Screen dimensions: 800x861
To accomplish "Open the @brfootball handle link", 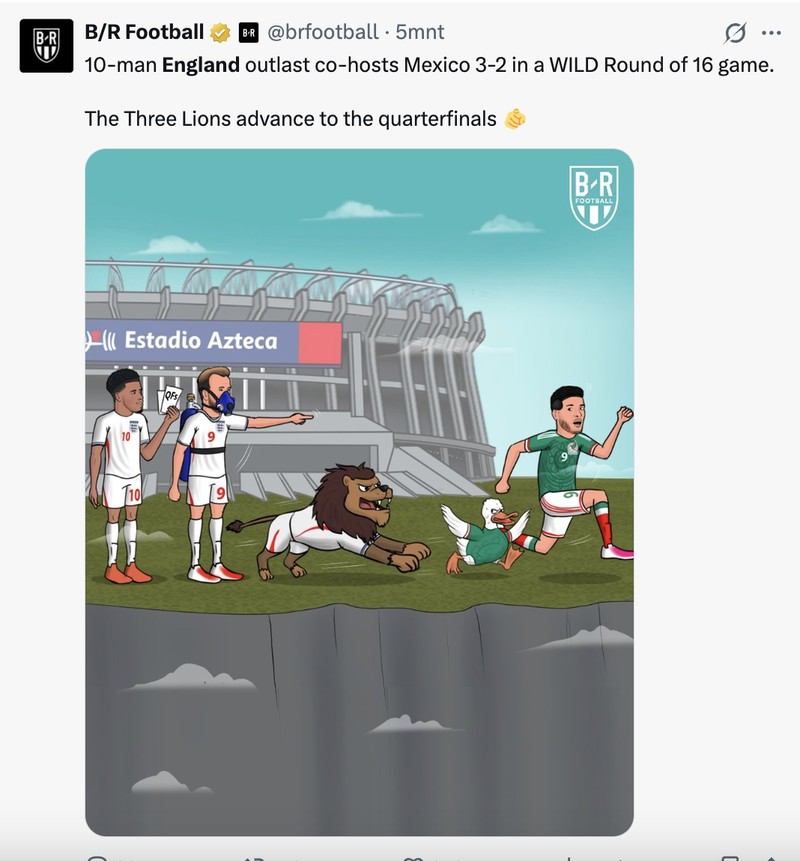I will click(323, 32).
